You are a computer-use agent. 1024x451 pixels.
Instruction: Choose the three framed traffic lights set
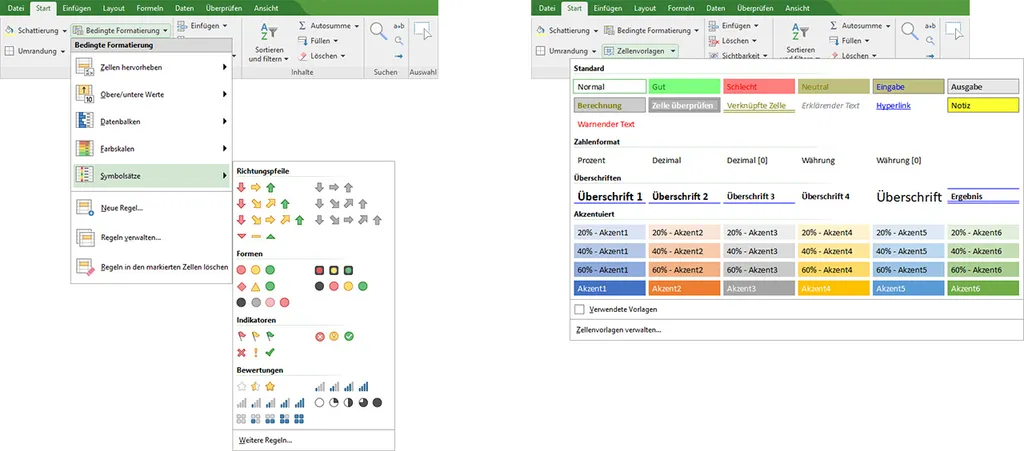(334, 270)
